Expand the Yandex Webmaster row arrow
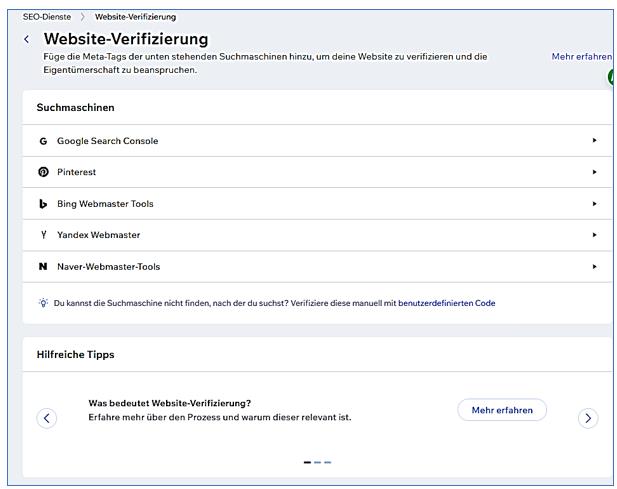This screenshot has height=489, width=617. [594, 235]
